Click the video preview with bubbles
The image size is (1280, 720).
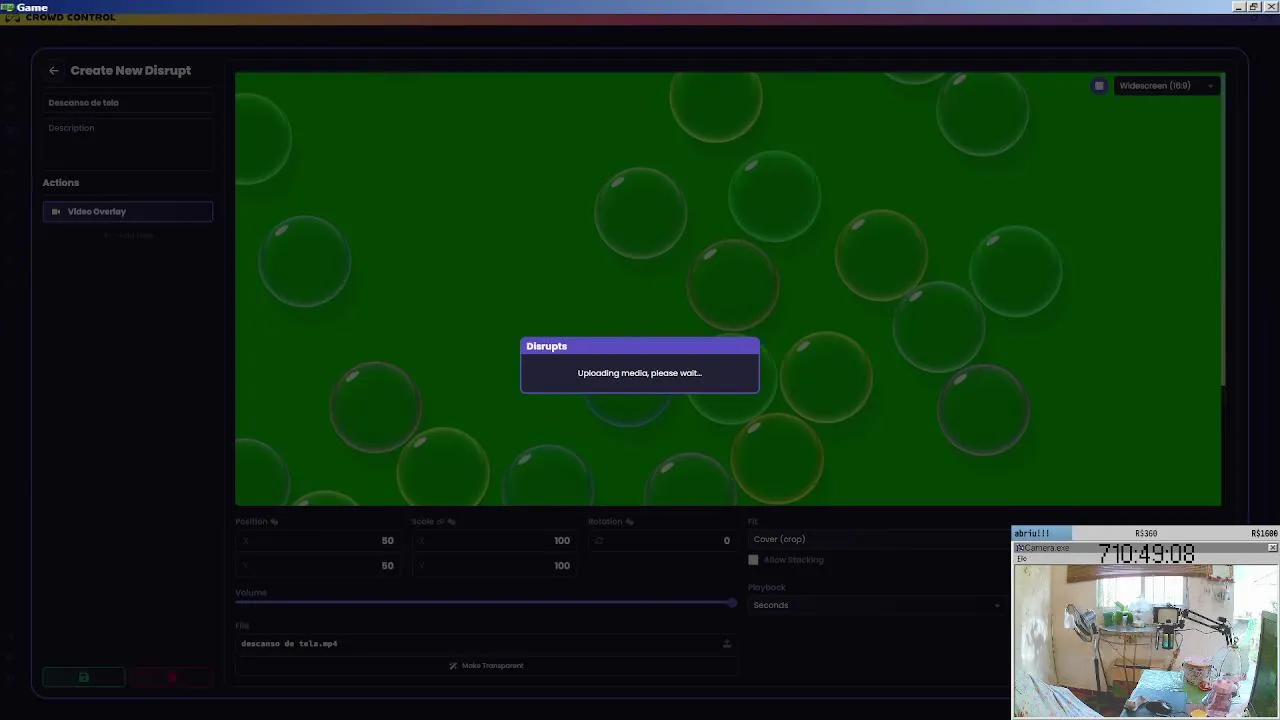[728, 288]
